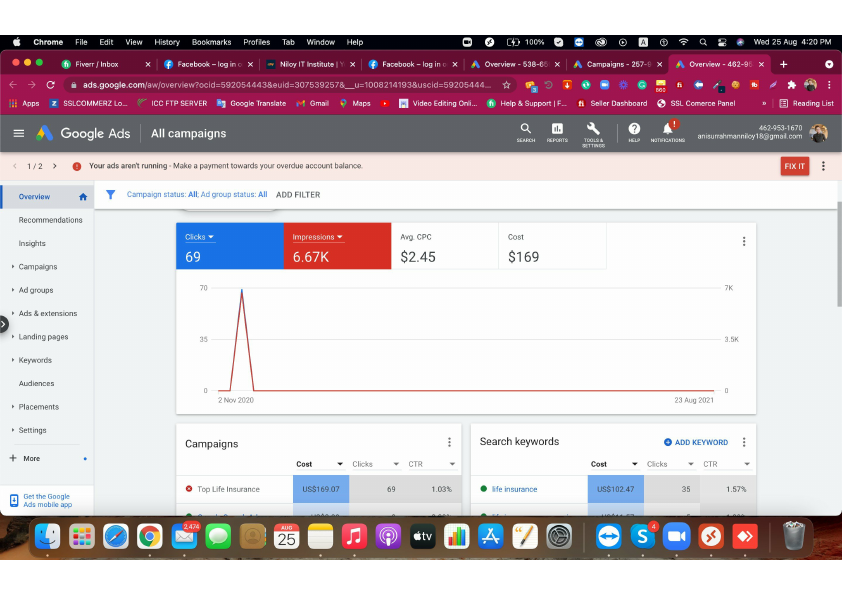Bookmark this page with the star icon
Screen dimensions: 842x595
(506, 85)
